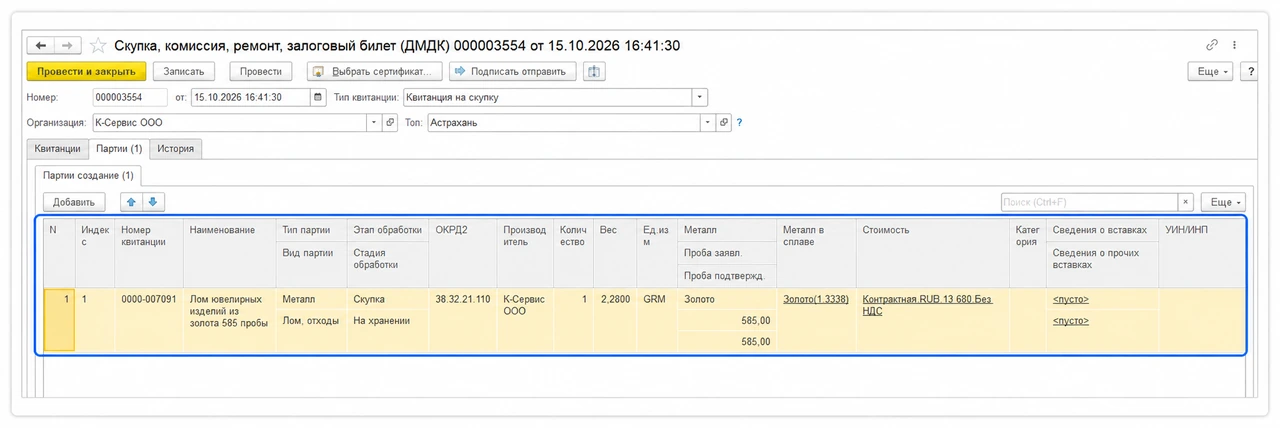1280x428 pixels.
Task: Click the Вес column header
Action: 615,251
